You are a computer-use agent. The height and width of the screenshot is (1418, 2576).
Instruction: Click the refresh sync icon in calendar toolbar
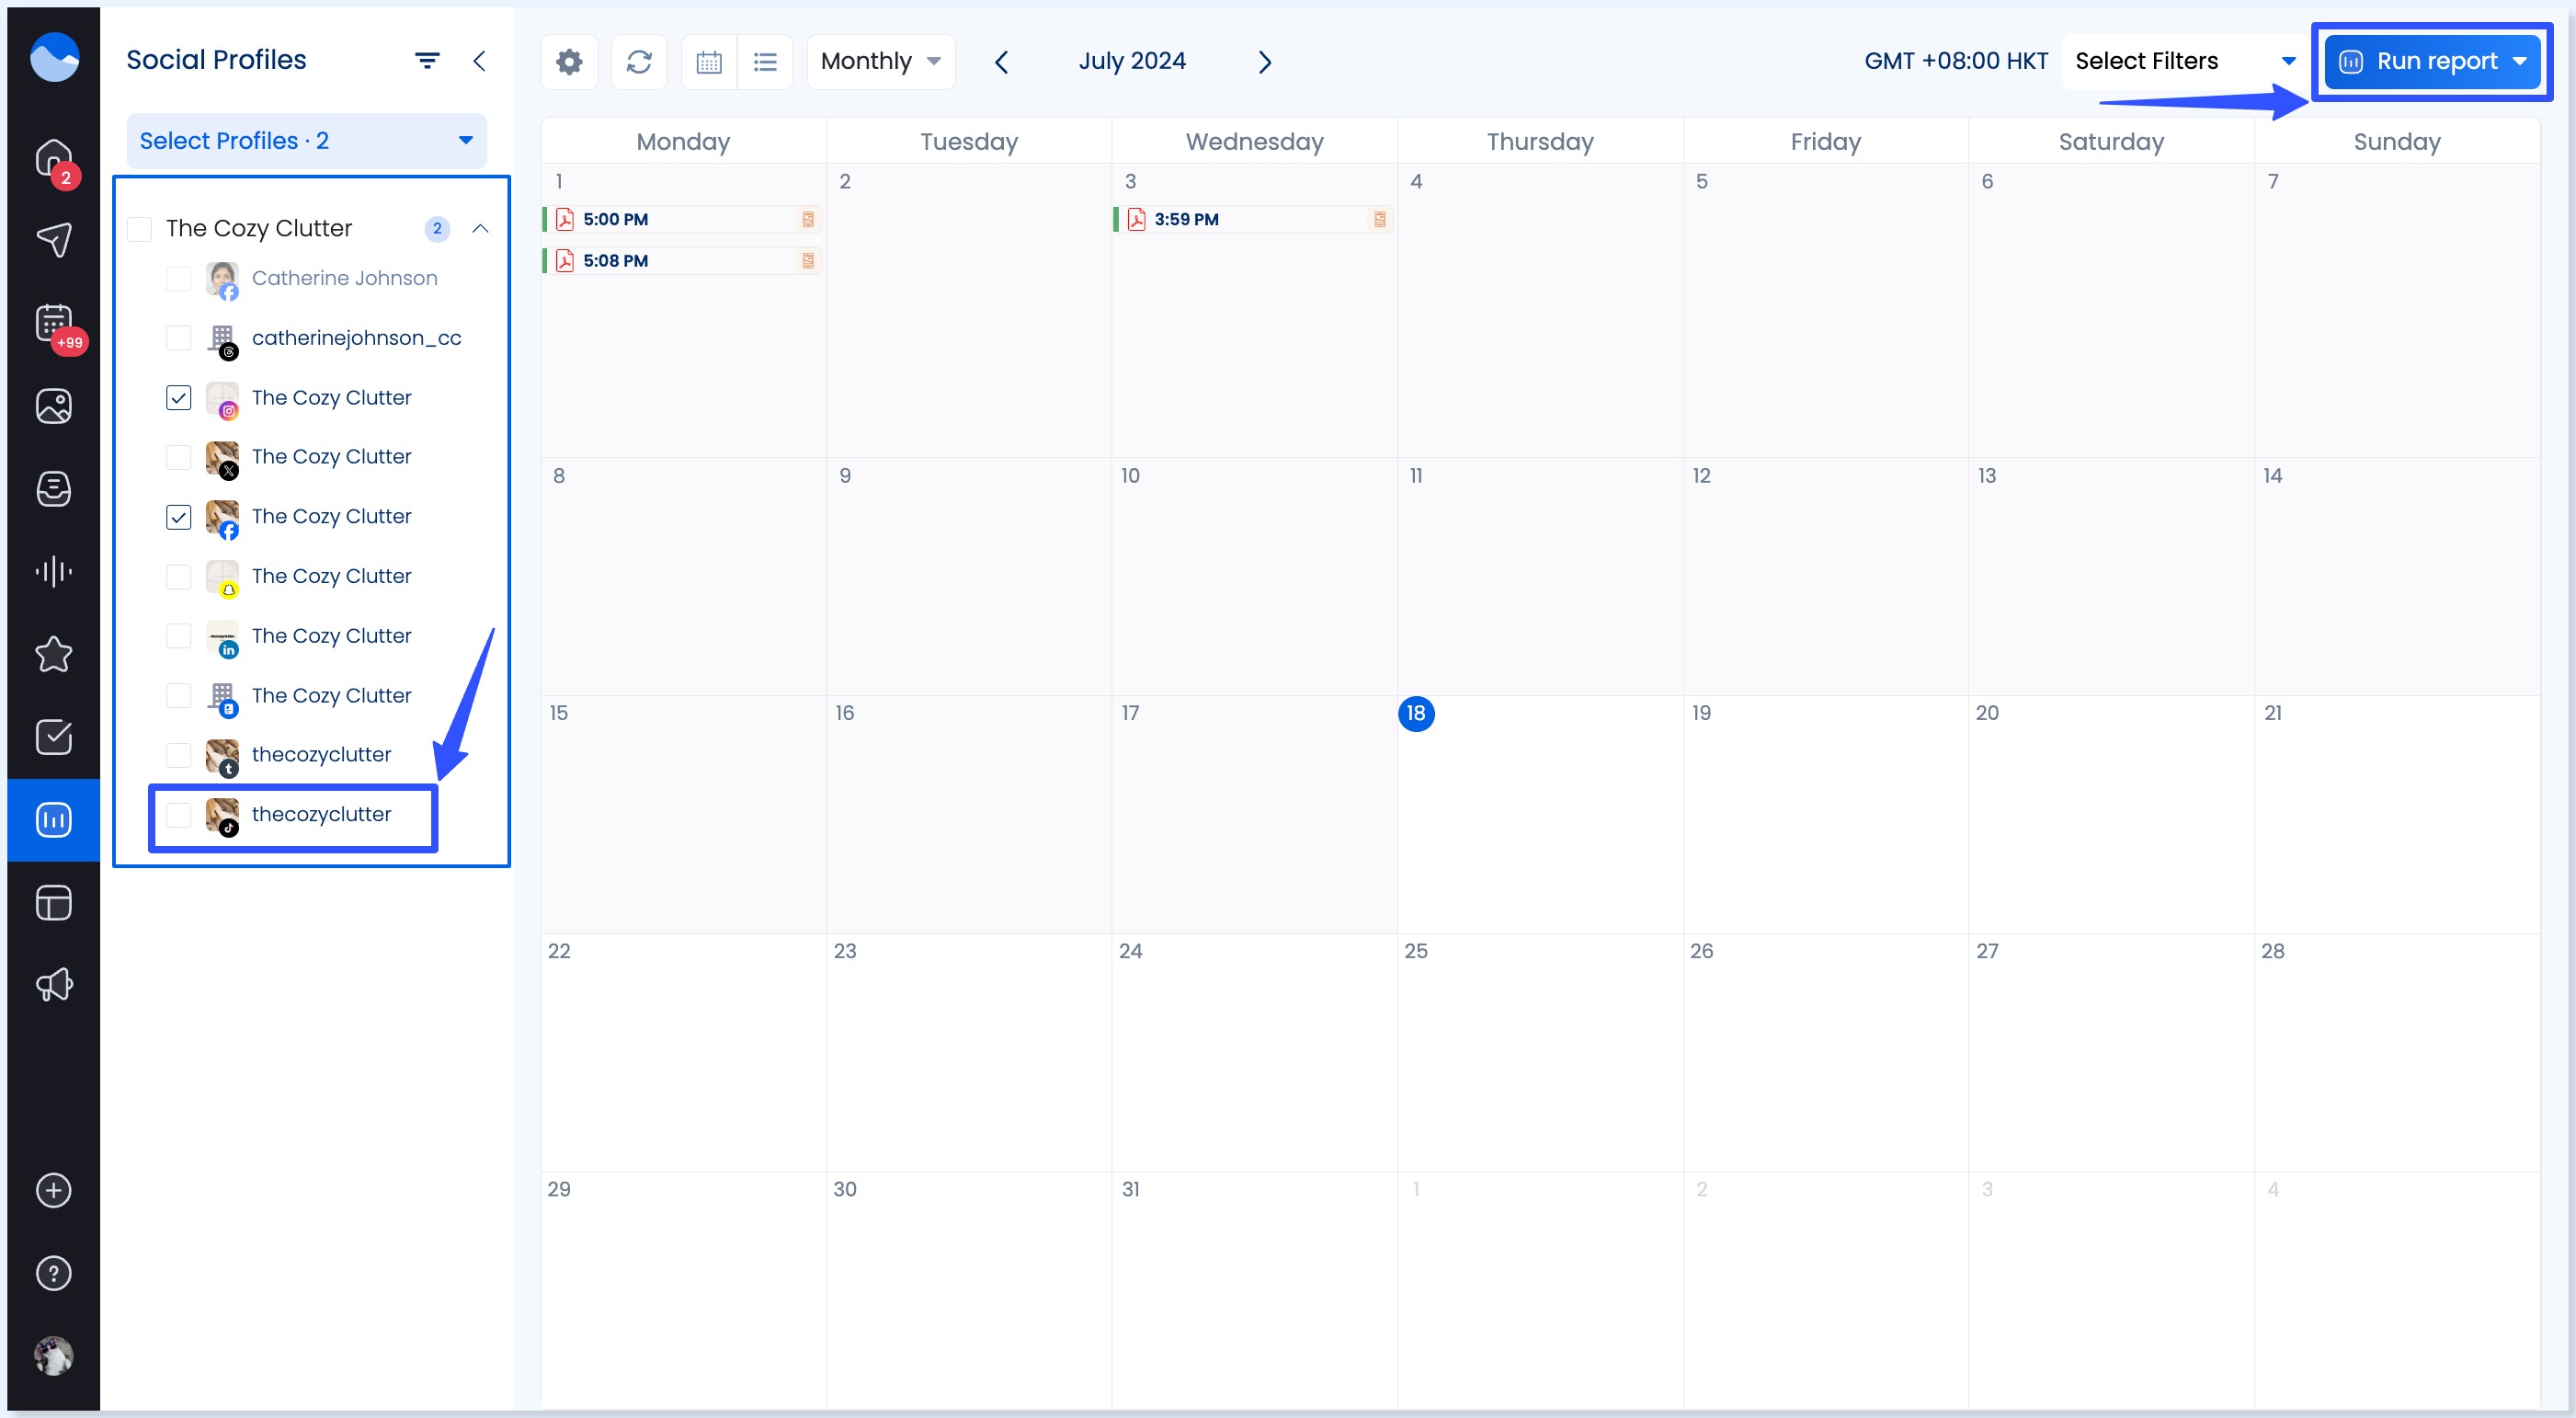click(x=639, y=61)
